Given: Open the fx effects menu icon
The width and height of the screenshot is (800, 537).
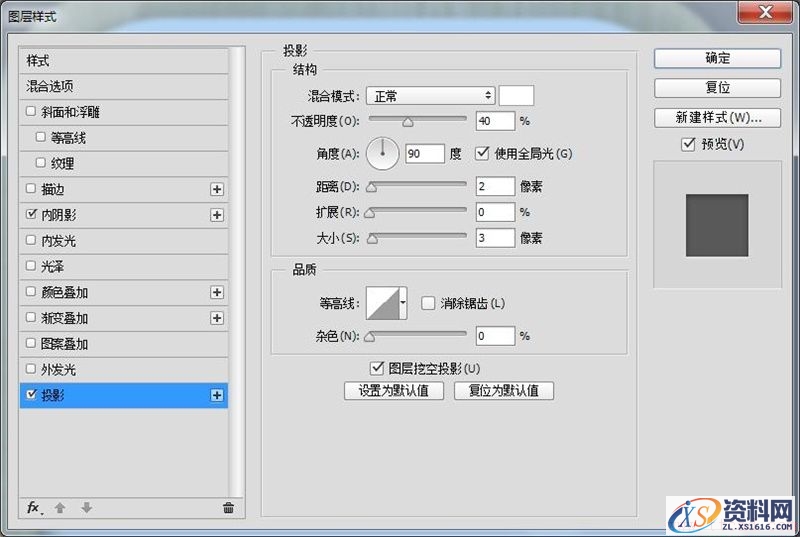Looking at the screenshot, I should tap(34, 507).
